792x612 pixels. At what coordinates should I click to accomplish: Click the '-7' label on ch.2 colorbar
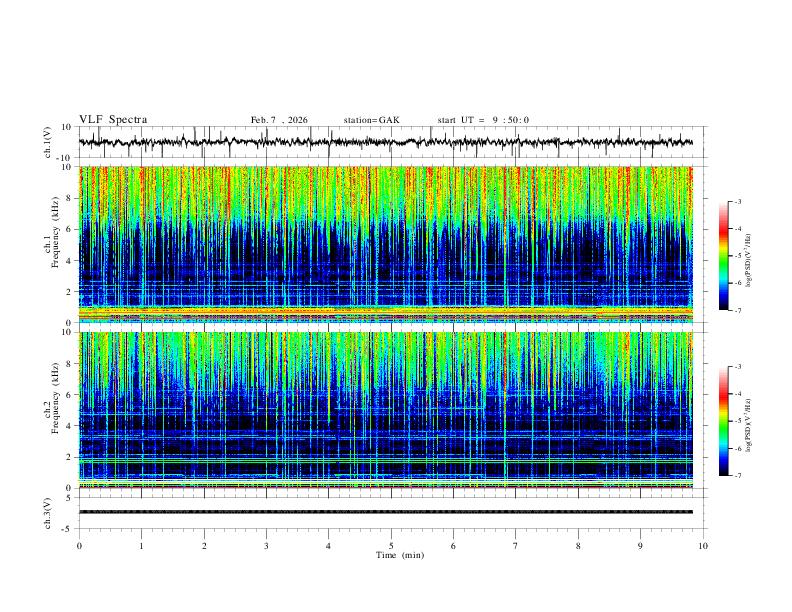(x=737, y=476)
